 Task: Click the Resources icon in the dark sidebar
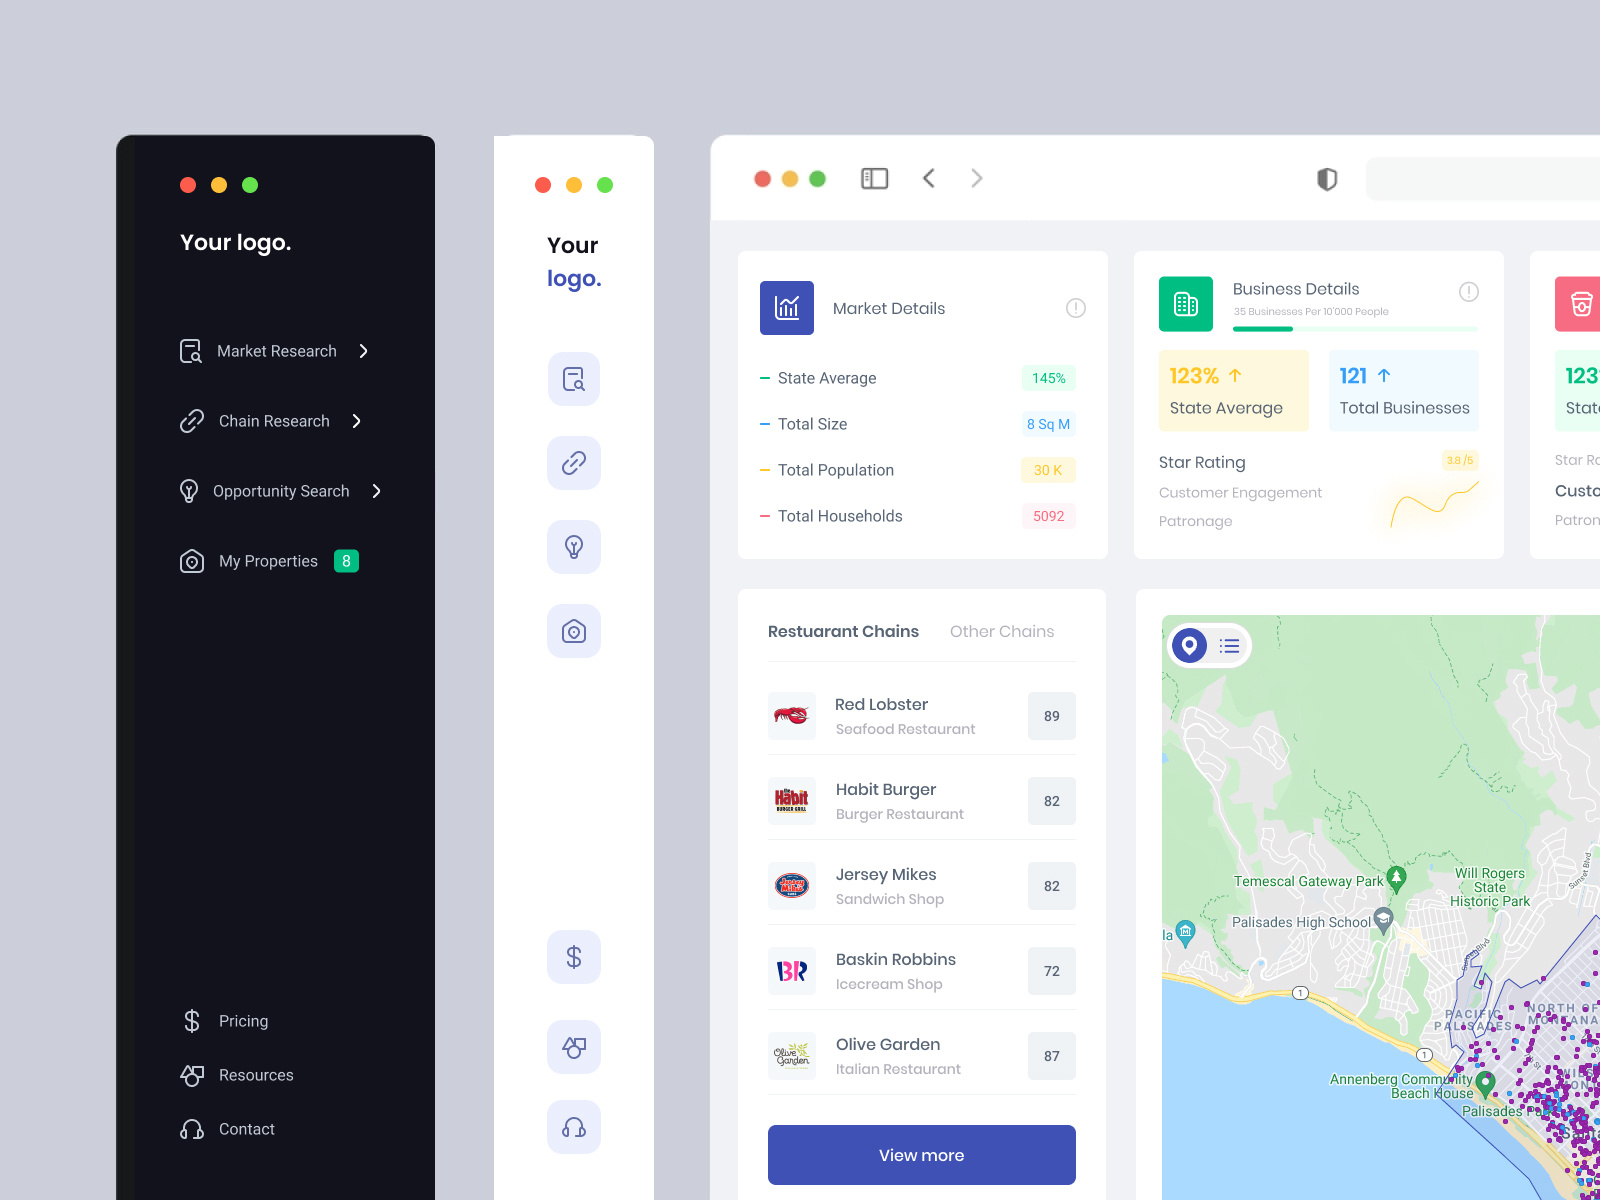191,1075
